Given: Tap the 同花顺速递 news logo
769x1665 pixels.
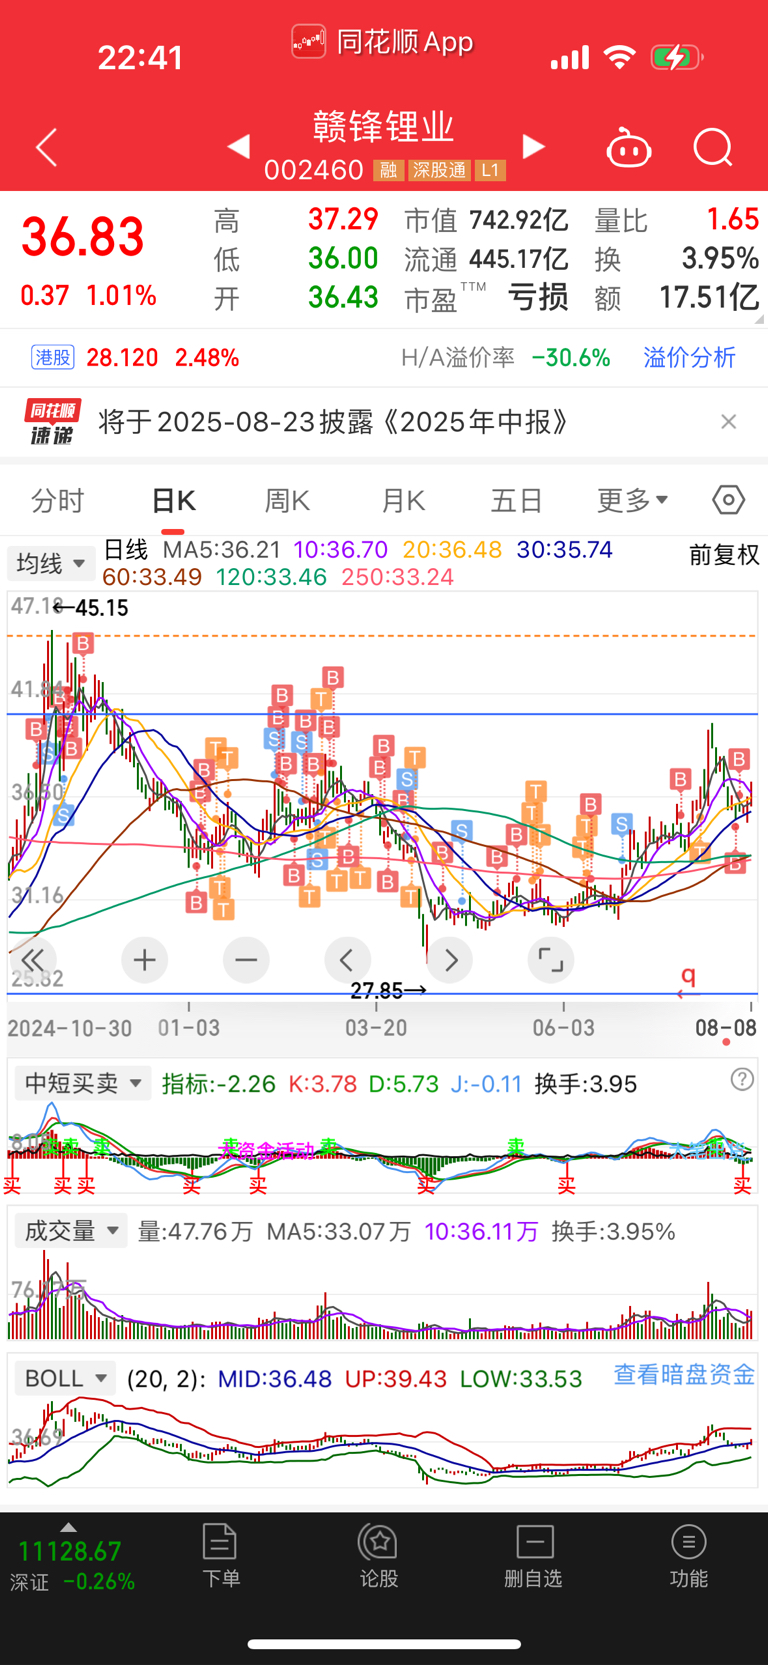Looking at the screenshot, I should tap(53, 422).
